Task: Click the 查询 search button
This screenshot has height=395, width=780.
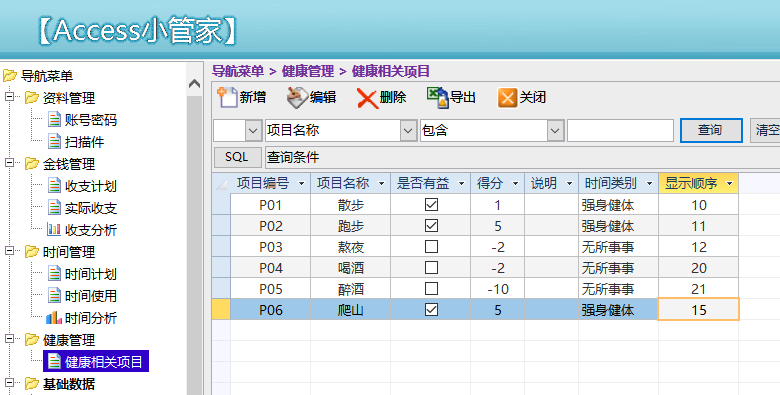Action: pos(711,130)
